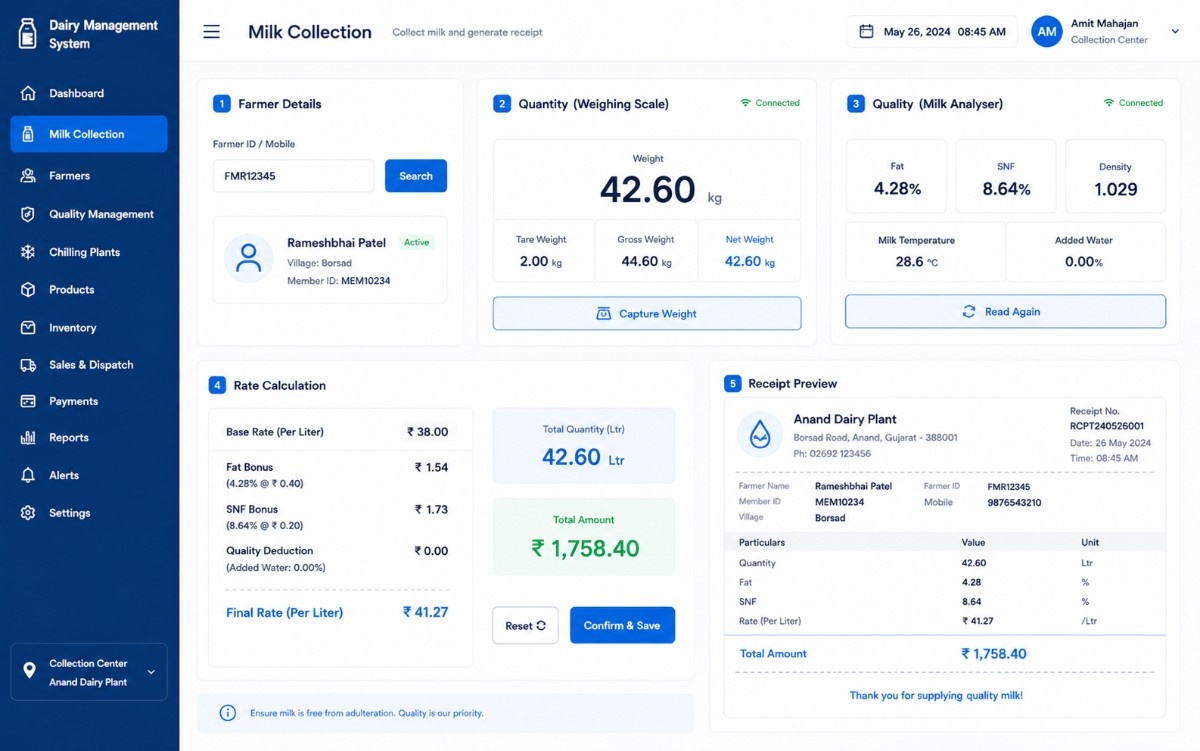Click the green Total Amount ₹ 1,758.40 box

(x=584, y=537)
